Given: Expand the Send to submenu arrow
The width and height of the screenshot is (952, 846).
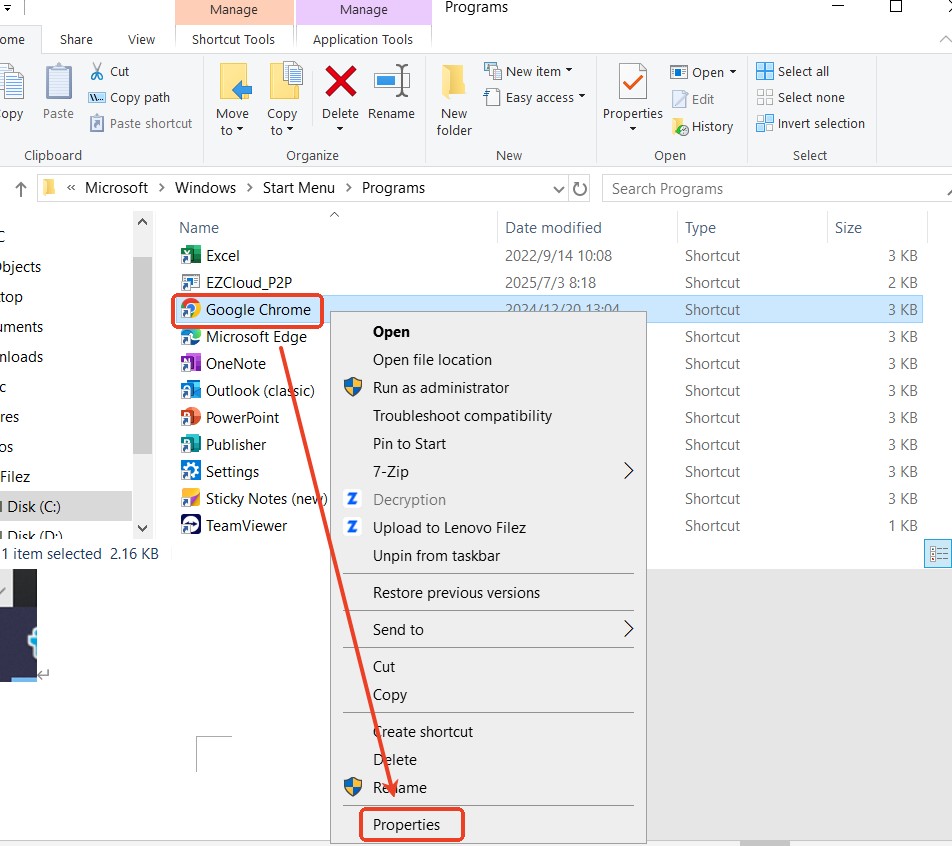Looking at the screenshot, I should pos(628,629).
